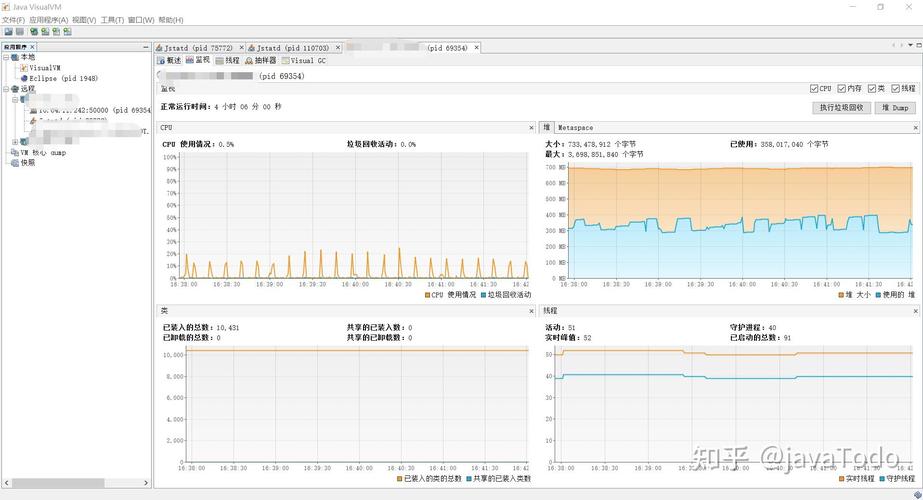Switch to the Metaspace memory tab
This screenshot has width=923, height=500.
pos(575,127)
